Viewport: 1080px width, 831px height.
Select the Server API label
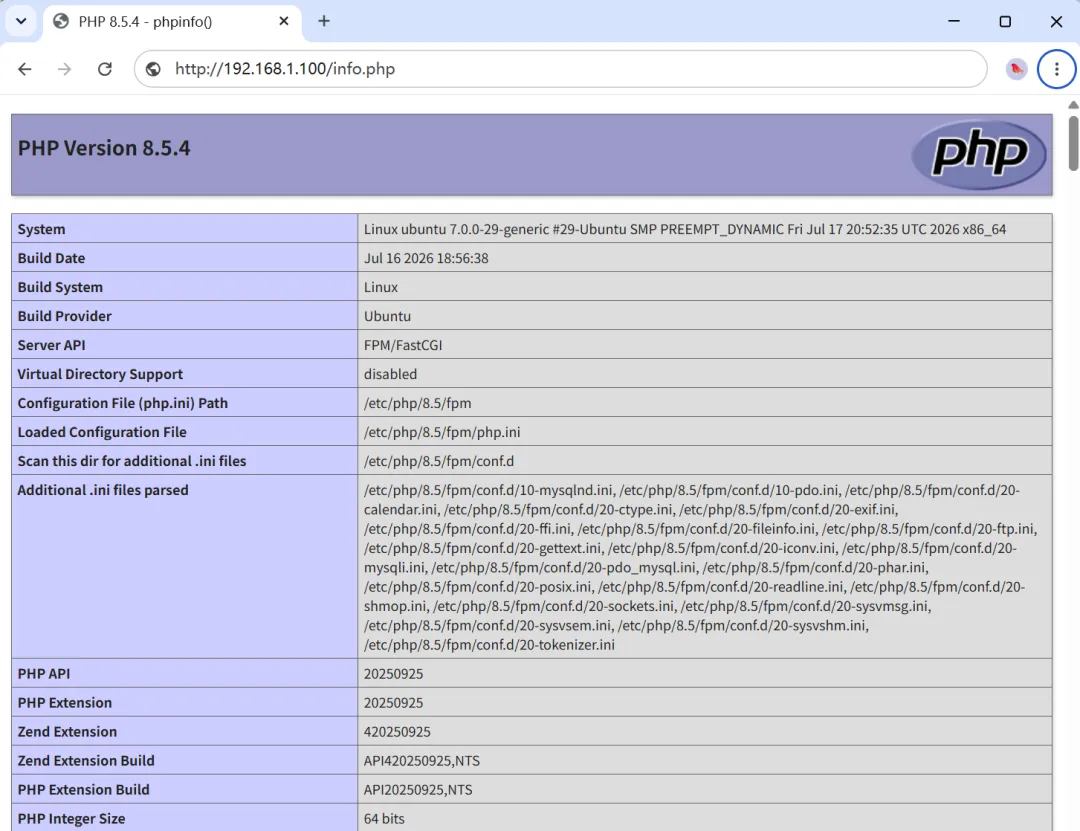pos(52,345)
